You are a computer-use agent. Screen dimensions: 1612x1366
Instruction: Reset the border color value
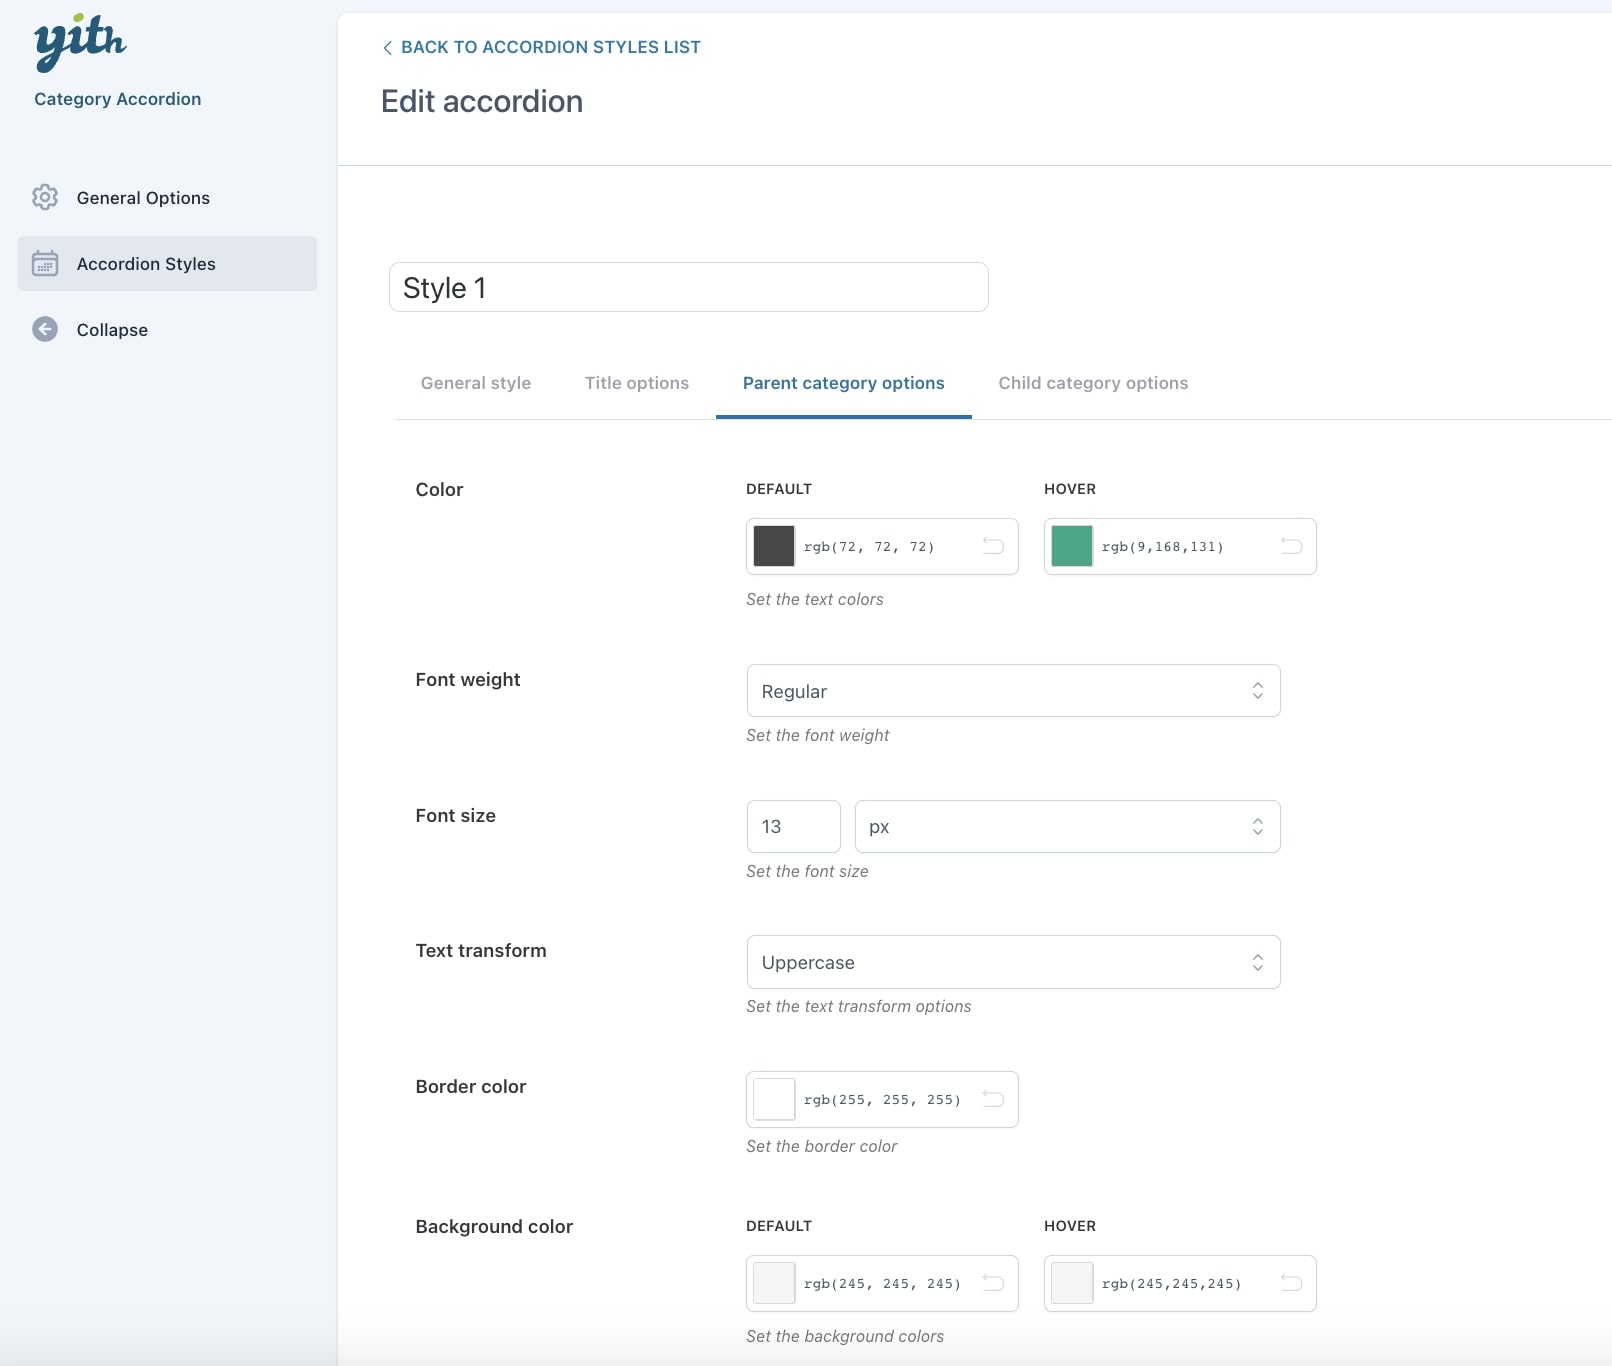click(x=993, y=1099)
